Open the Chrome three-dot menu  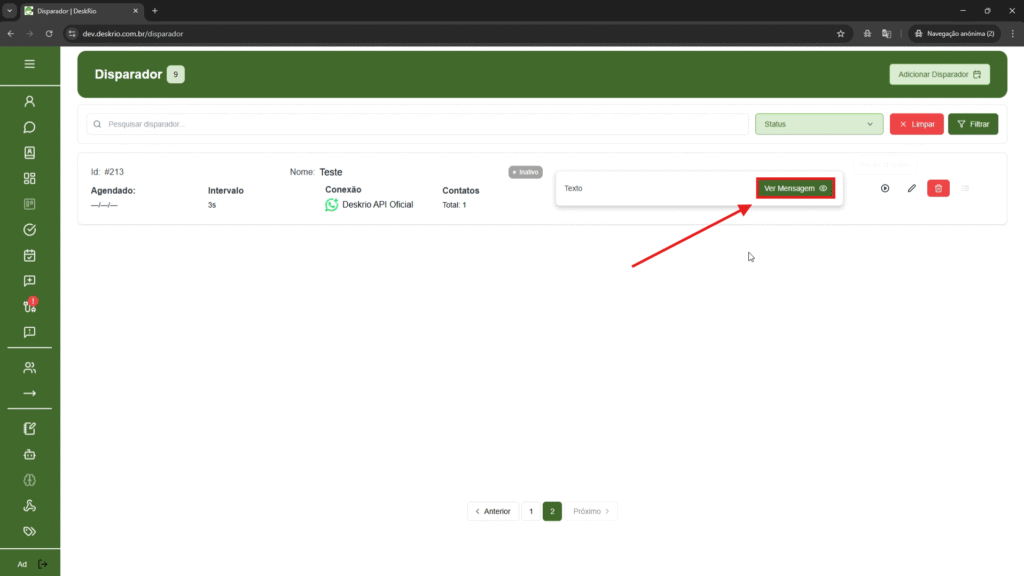pyautogui.click(x=1011, y=33)
